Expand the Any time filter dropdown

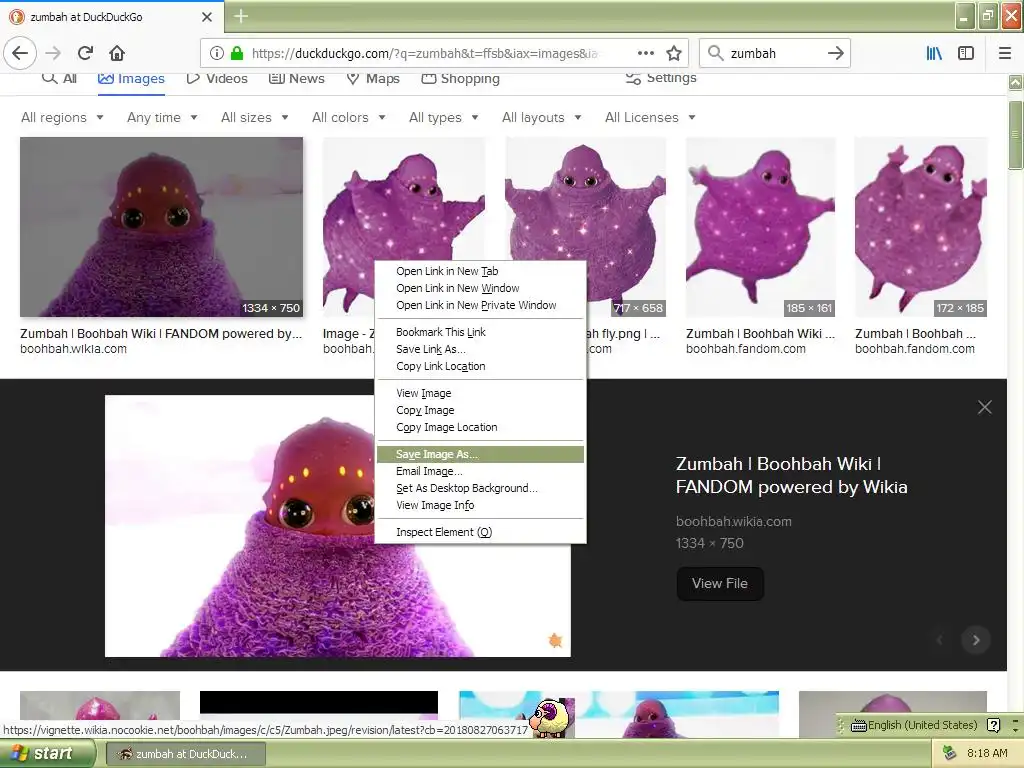[162, 118]
